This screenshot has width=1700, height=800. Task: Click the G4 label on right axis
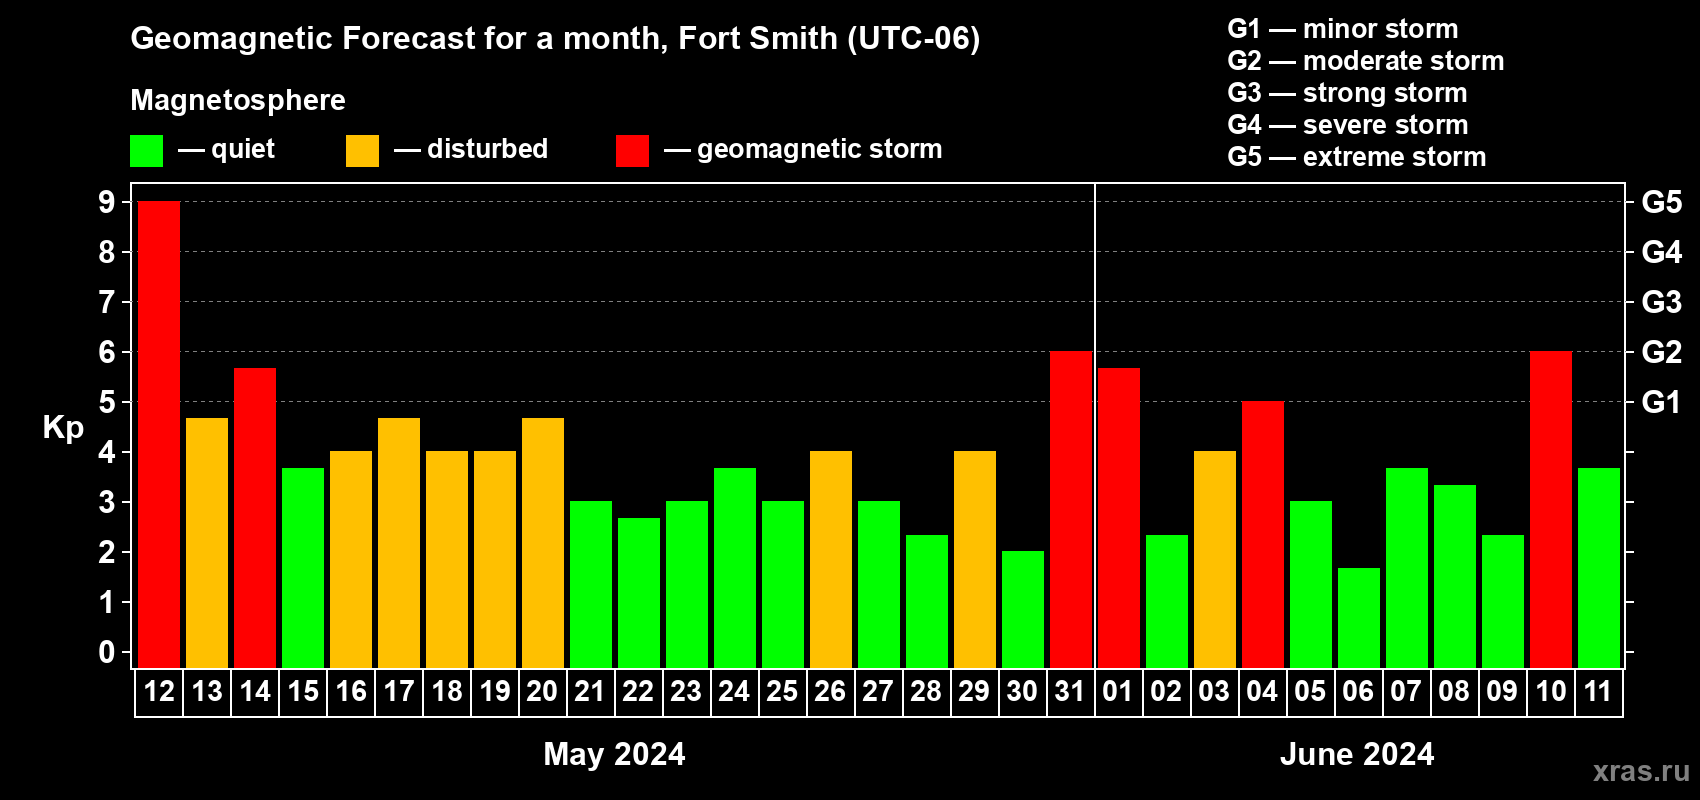[x=1662, y=252]
